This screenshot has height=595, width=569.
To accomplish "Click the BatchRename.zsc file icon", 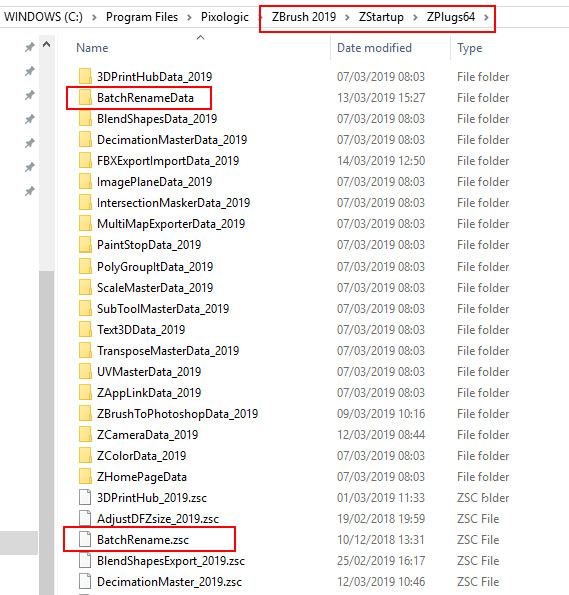I will [x=85, y=540].
